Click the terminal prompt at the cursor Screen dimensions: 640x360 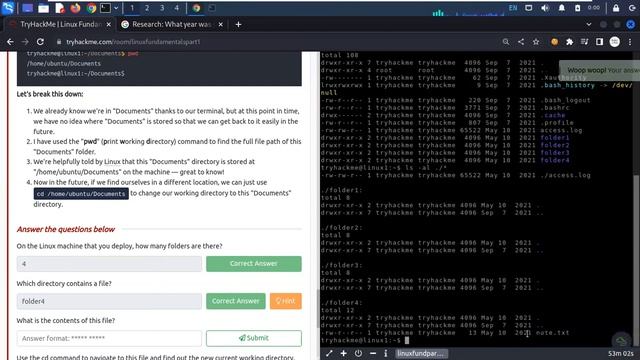[407, 340]
